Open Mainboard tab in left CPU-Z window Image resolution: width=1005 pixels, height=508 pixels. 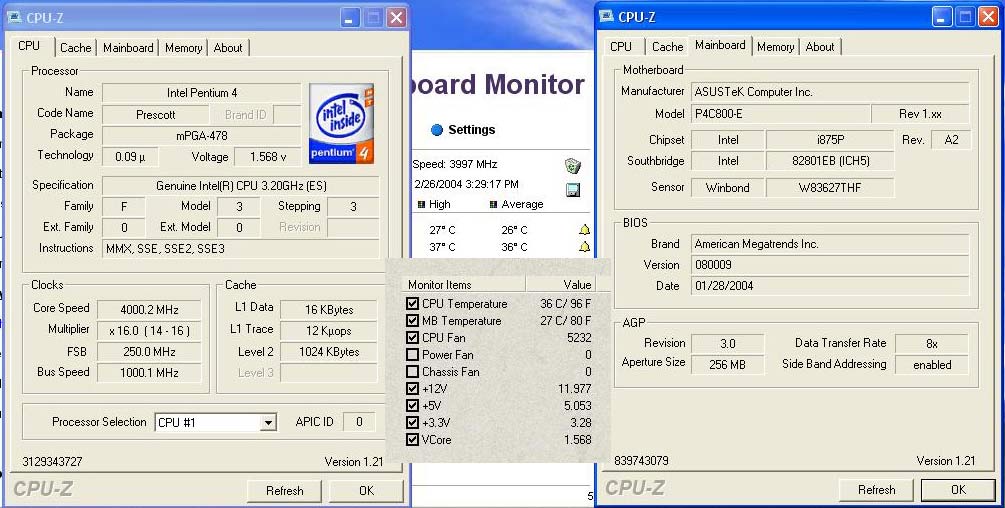(128, 47)
